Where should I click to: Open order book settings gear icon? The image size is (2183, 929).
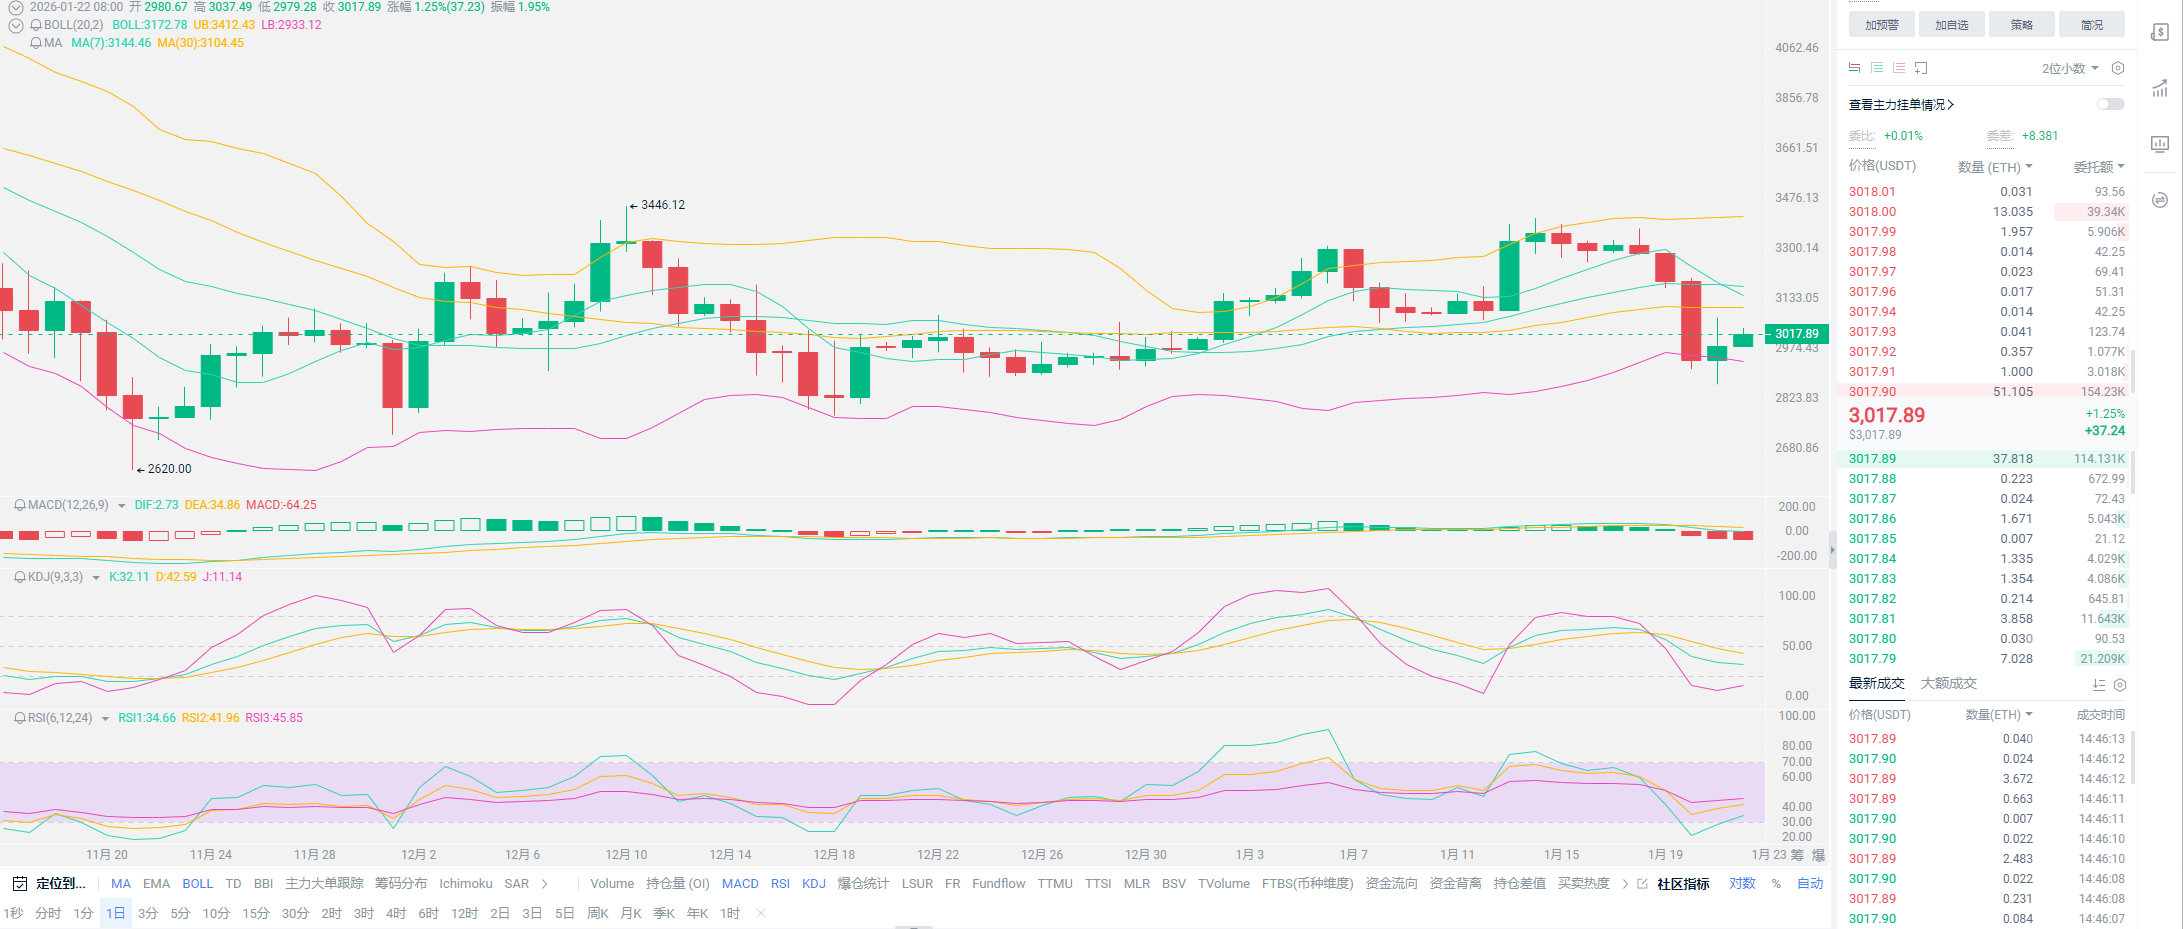click(x=2117, y=68)
